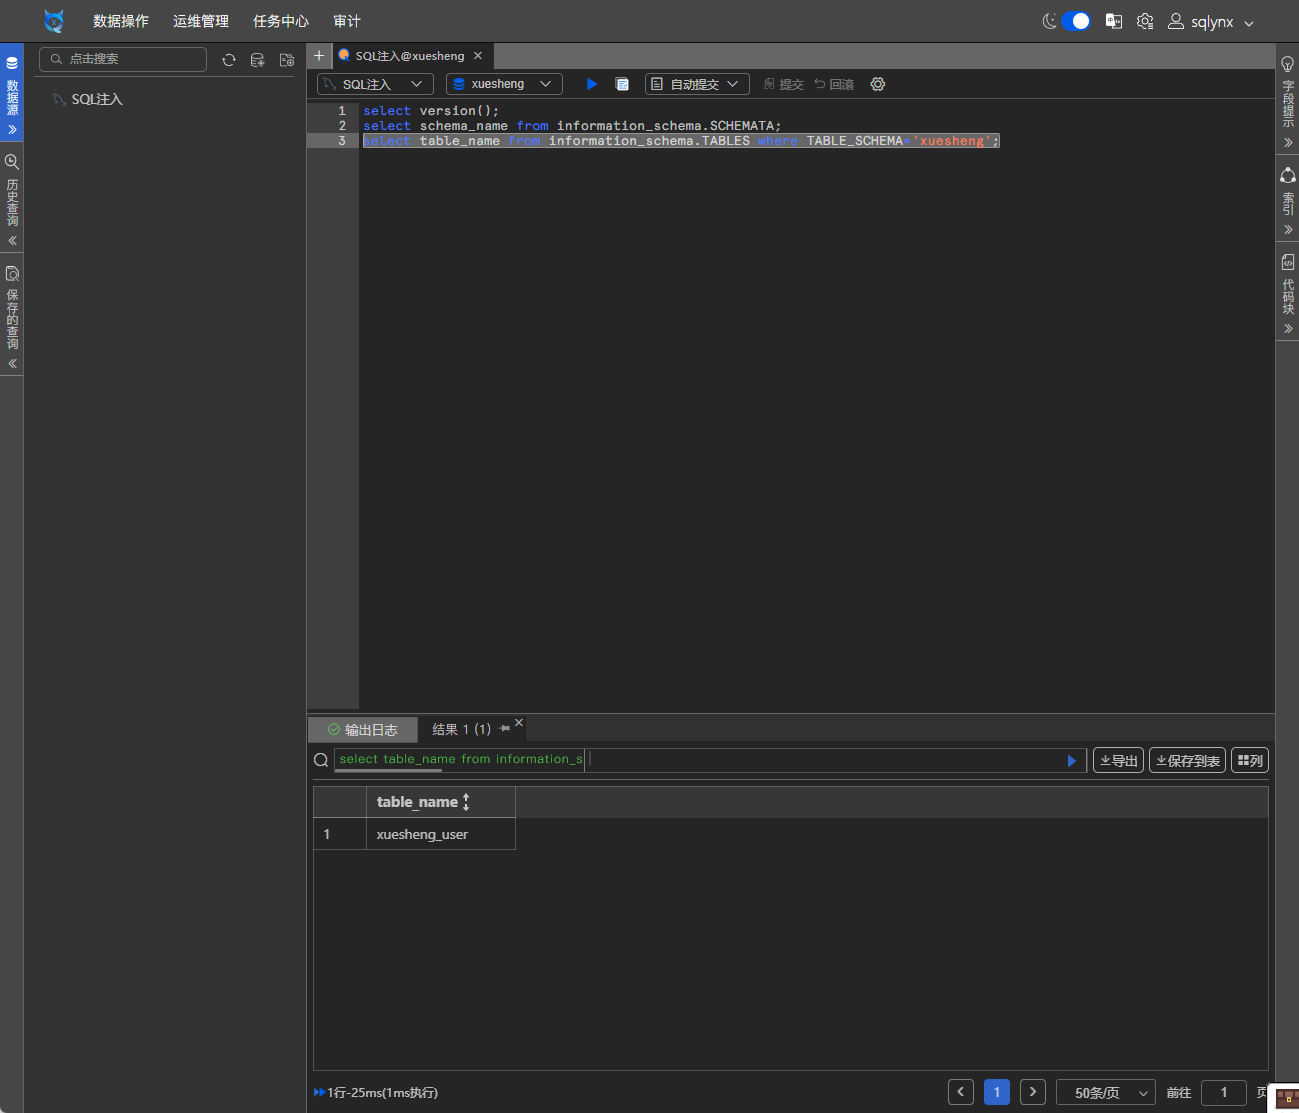
Task: Click the execution plan icon beside run
Action: click(622, 84)
